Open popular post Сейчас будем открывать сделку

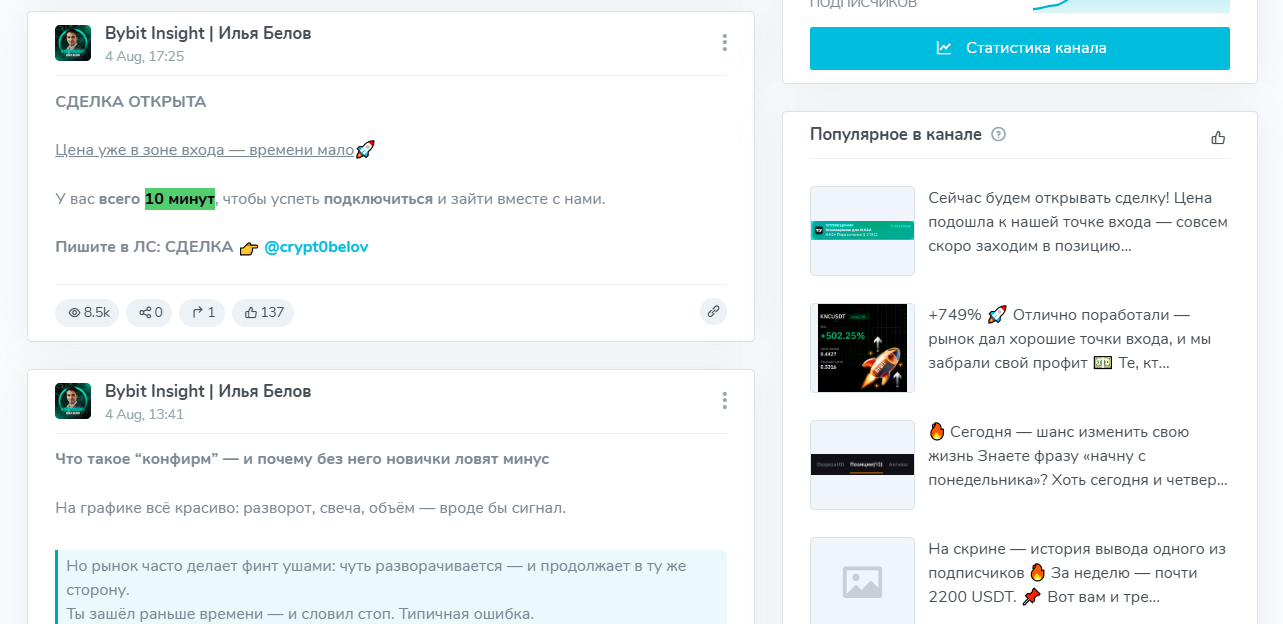point(1078,222)
